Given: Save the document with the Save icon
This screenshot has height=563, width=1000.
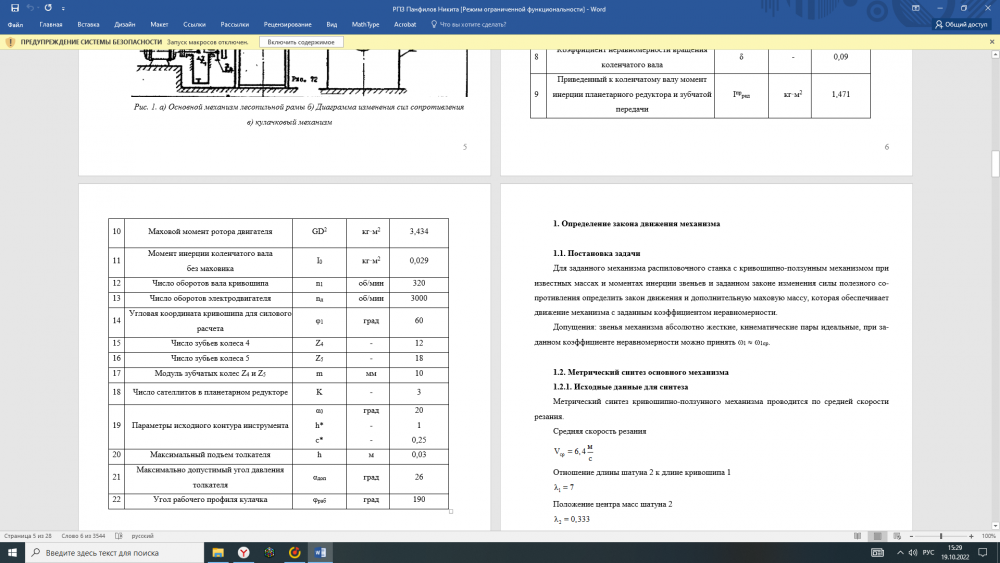Looking at the screenshot, I should pos(15,8).
